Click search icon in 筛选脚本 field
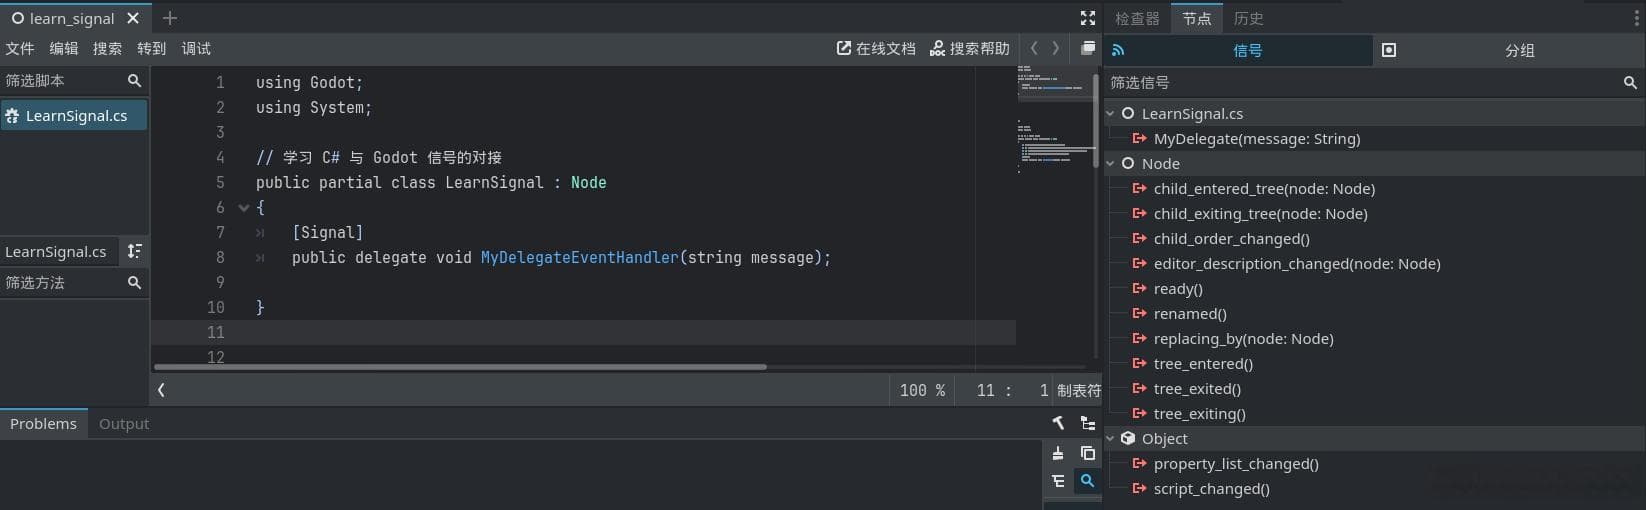This screenshot has height=510, width=1646. coord(134,80)
